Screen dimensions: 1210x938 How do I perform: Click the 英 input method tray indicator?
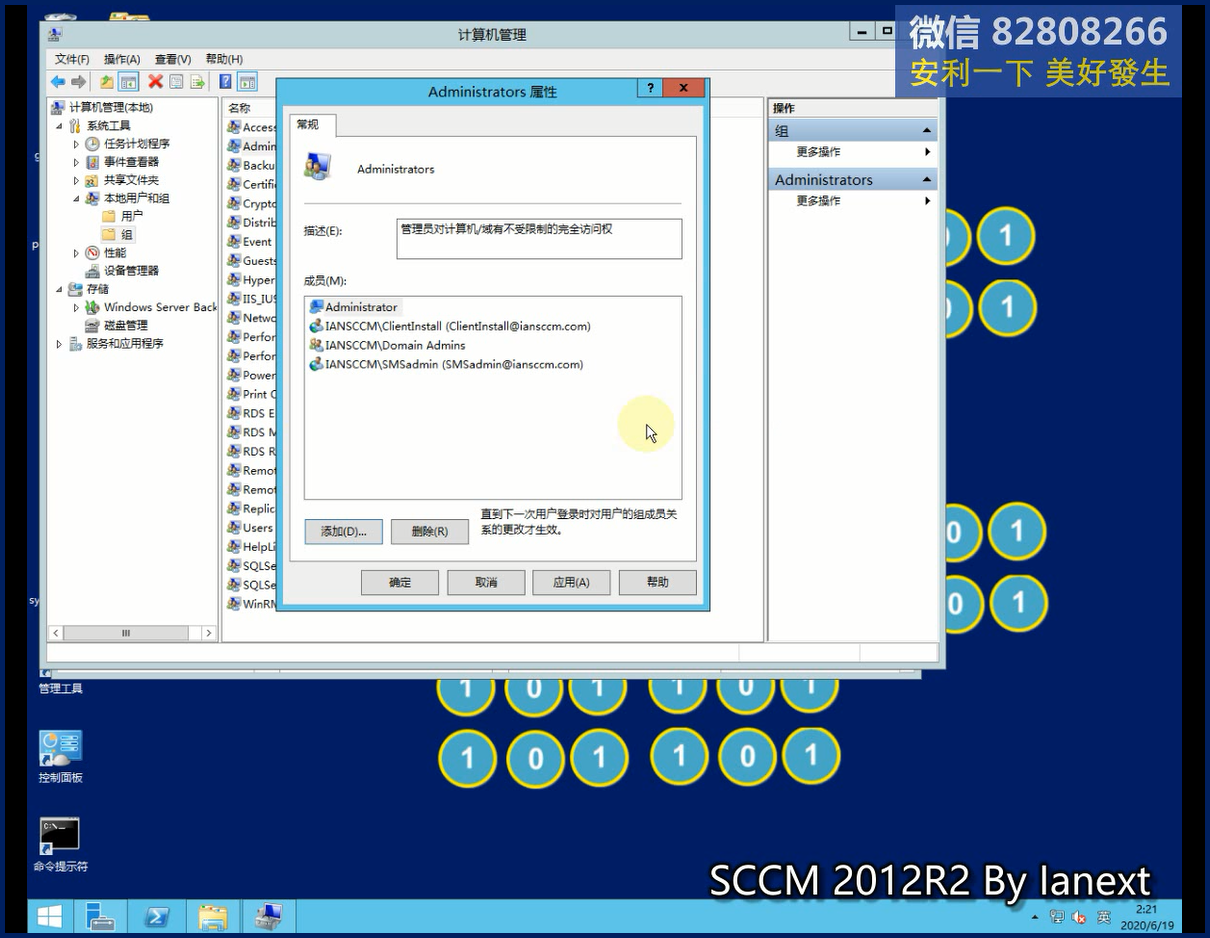1104,917
